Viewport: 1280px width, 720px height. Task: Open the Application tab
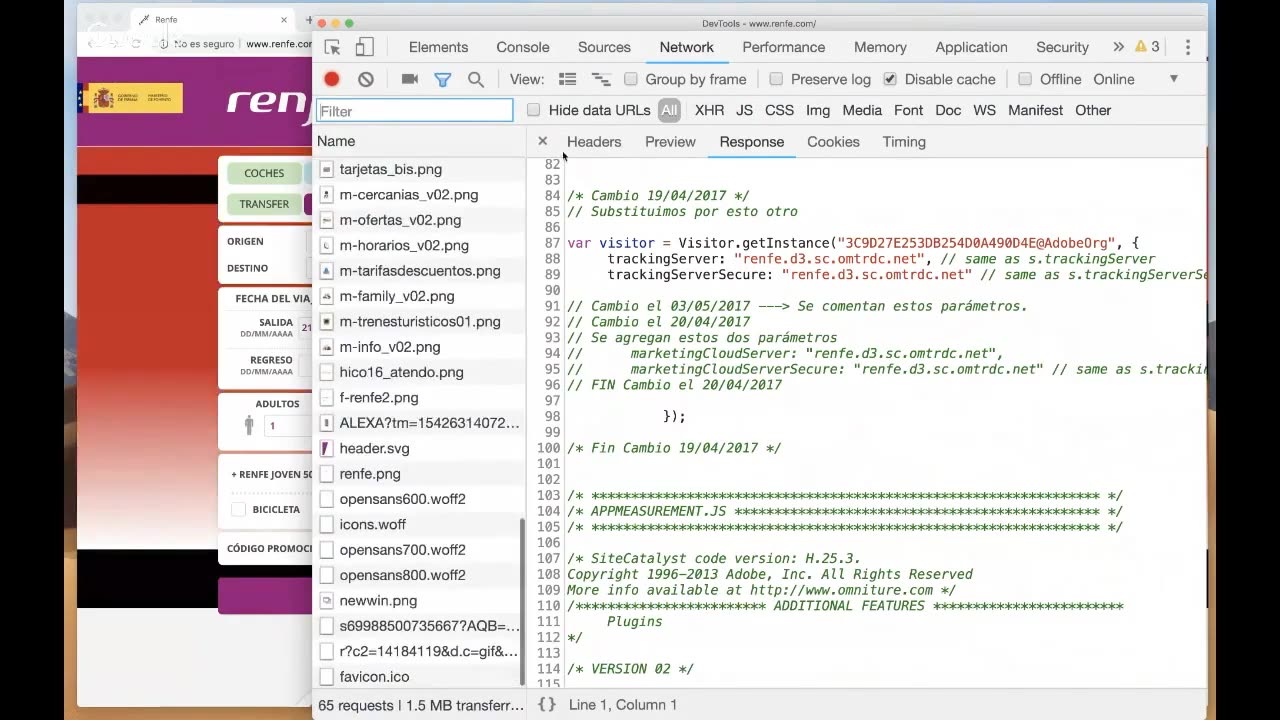pyautogui.click(x=971, y=47)
